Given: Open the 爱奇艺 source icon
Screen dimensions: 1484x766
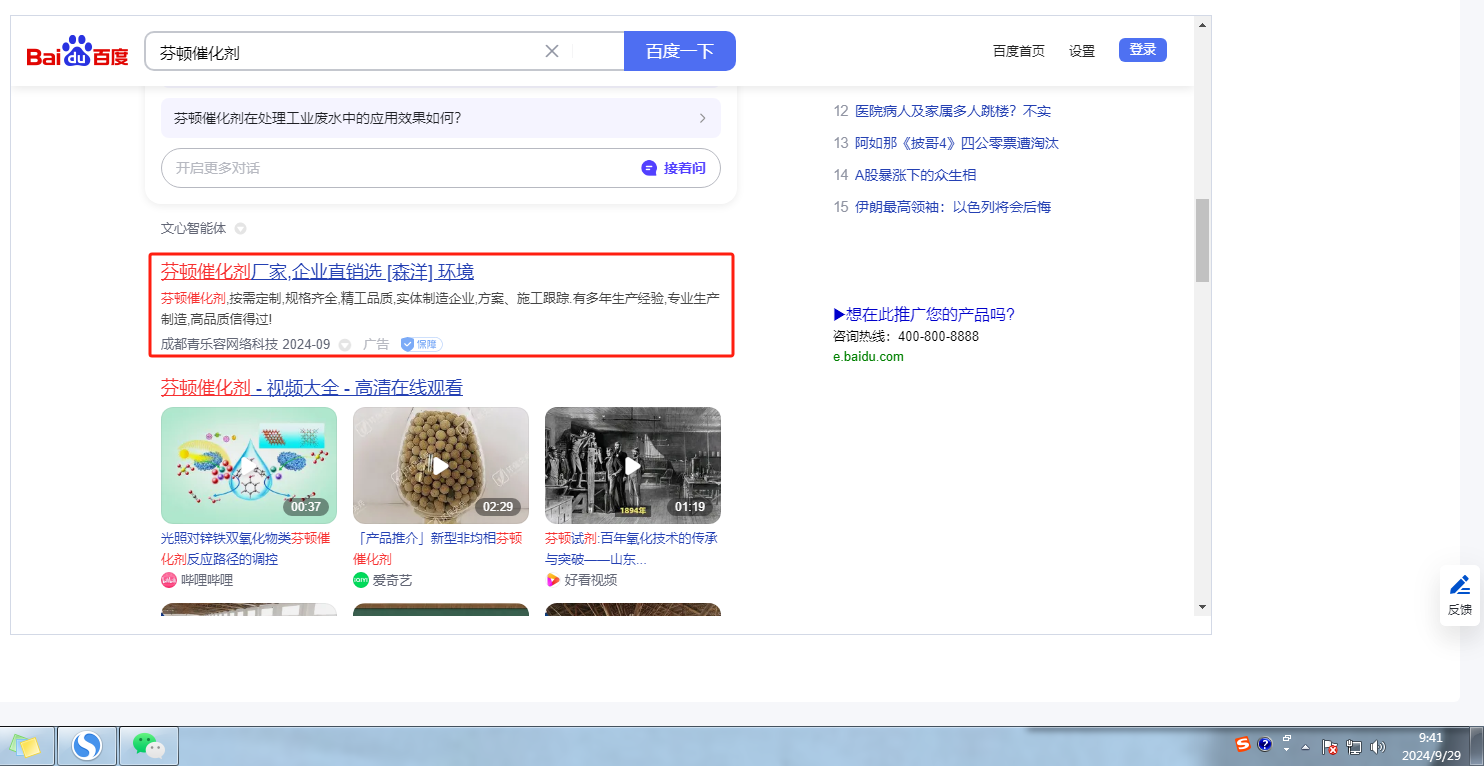Looking at the screenshot, I should [x=361, y=580].
